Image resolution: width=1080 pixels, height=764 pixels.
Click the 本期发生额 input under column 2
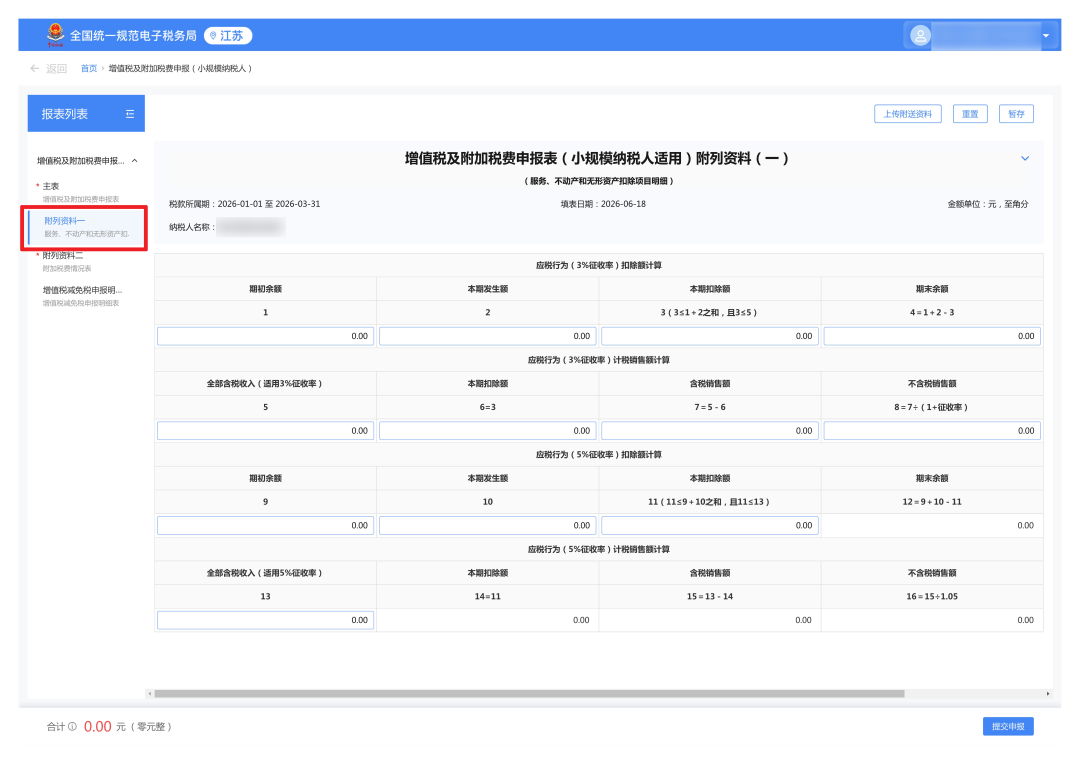point(488,336)
